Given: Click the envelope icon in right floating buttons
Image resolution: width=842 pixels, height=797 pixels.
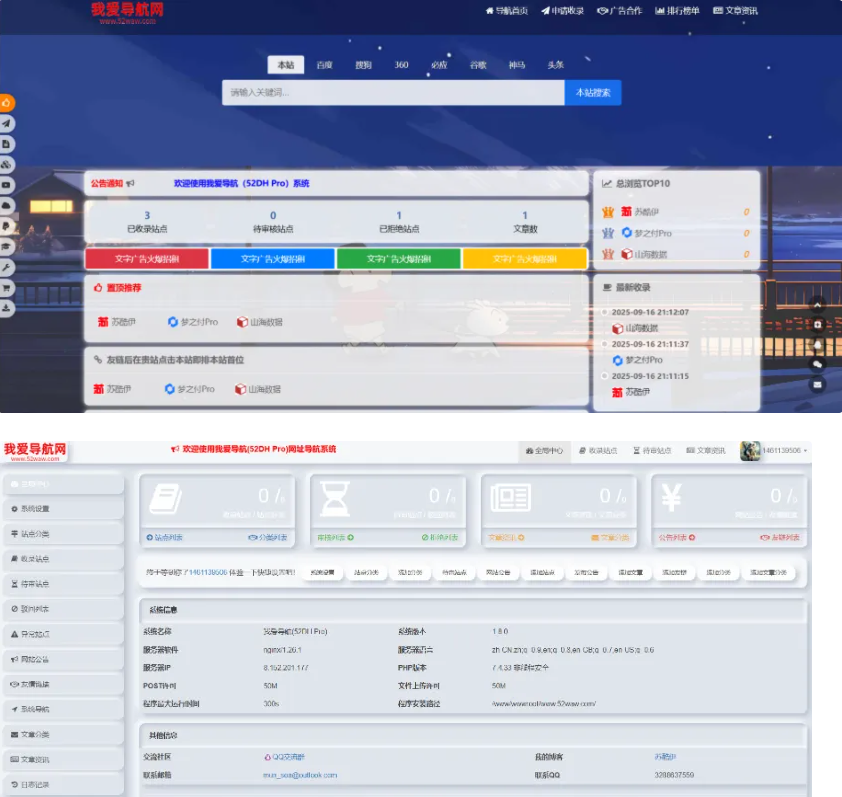Looking at the screenshot, I should coord(817,384).
